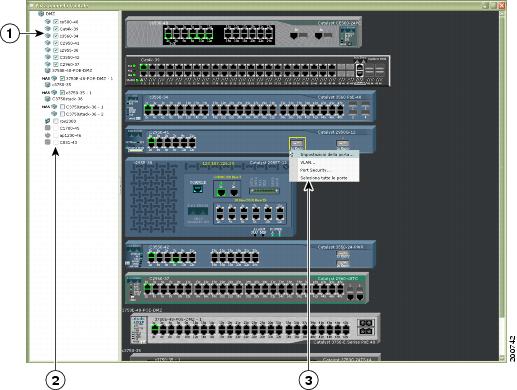517x390 pixels.
Task: Click the DMZ community icon at tree top
Action: click(41, 14)
